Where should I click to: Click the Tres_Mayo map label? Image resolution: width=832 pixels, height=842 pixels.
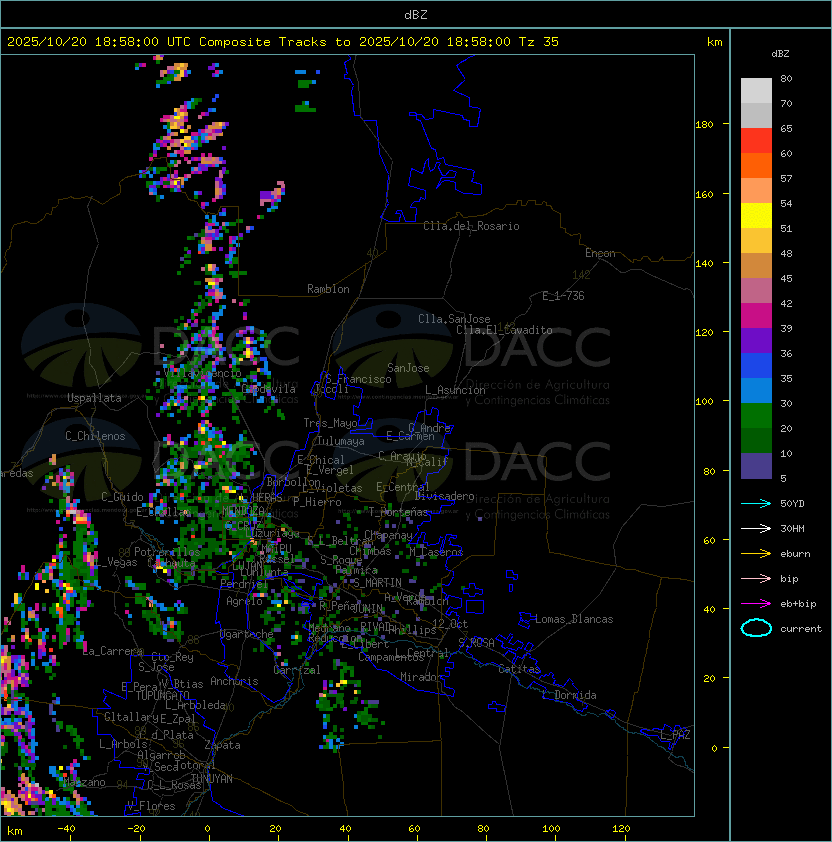pyautogui.click(x=330, y=423)
